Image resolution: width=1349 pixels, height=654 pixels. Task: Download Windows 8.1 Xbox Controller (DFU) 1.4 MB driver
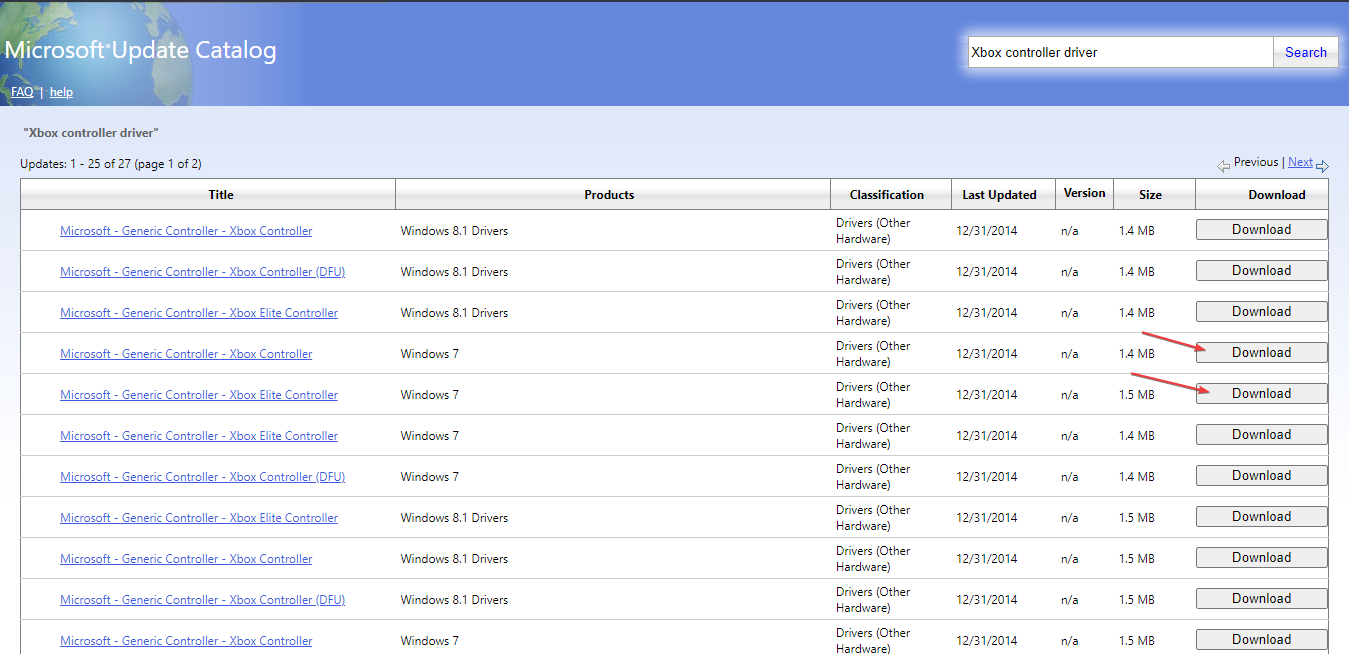[1261, 271]
